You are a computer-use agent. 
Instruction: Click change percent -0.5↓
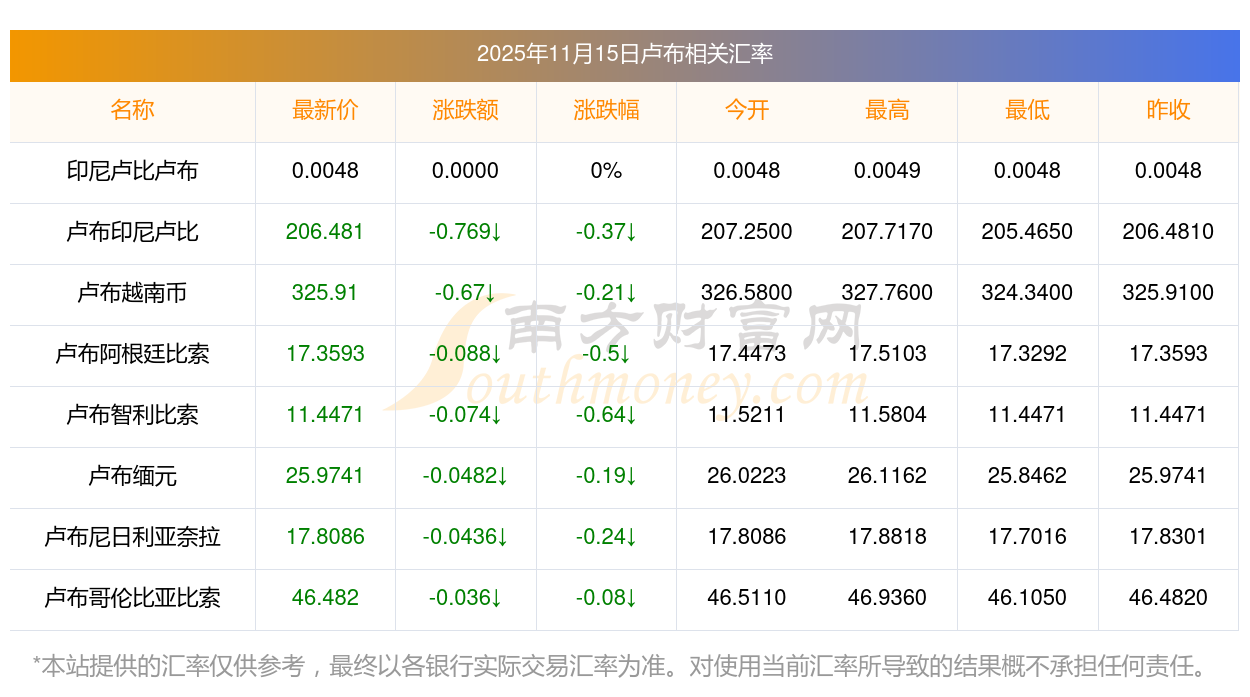(x=606, y=354)
